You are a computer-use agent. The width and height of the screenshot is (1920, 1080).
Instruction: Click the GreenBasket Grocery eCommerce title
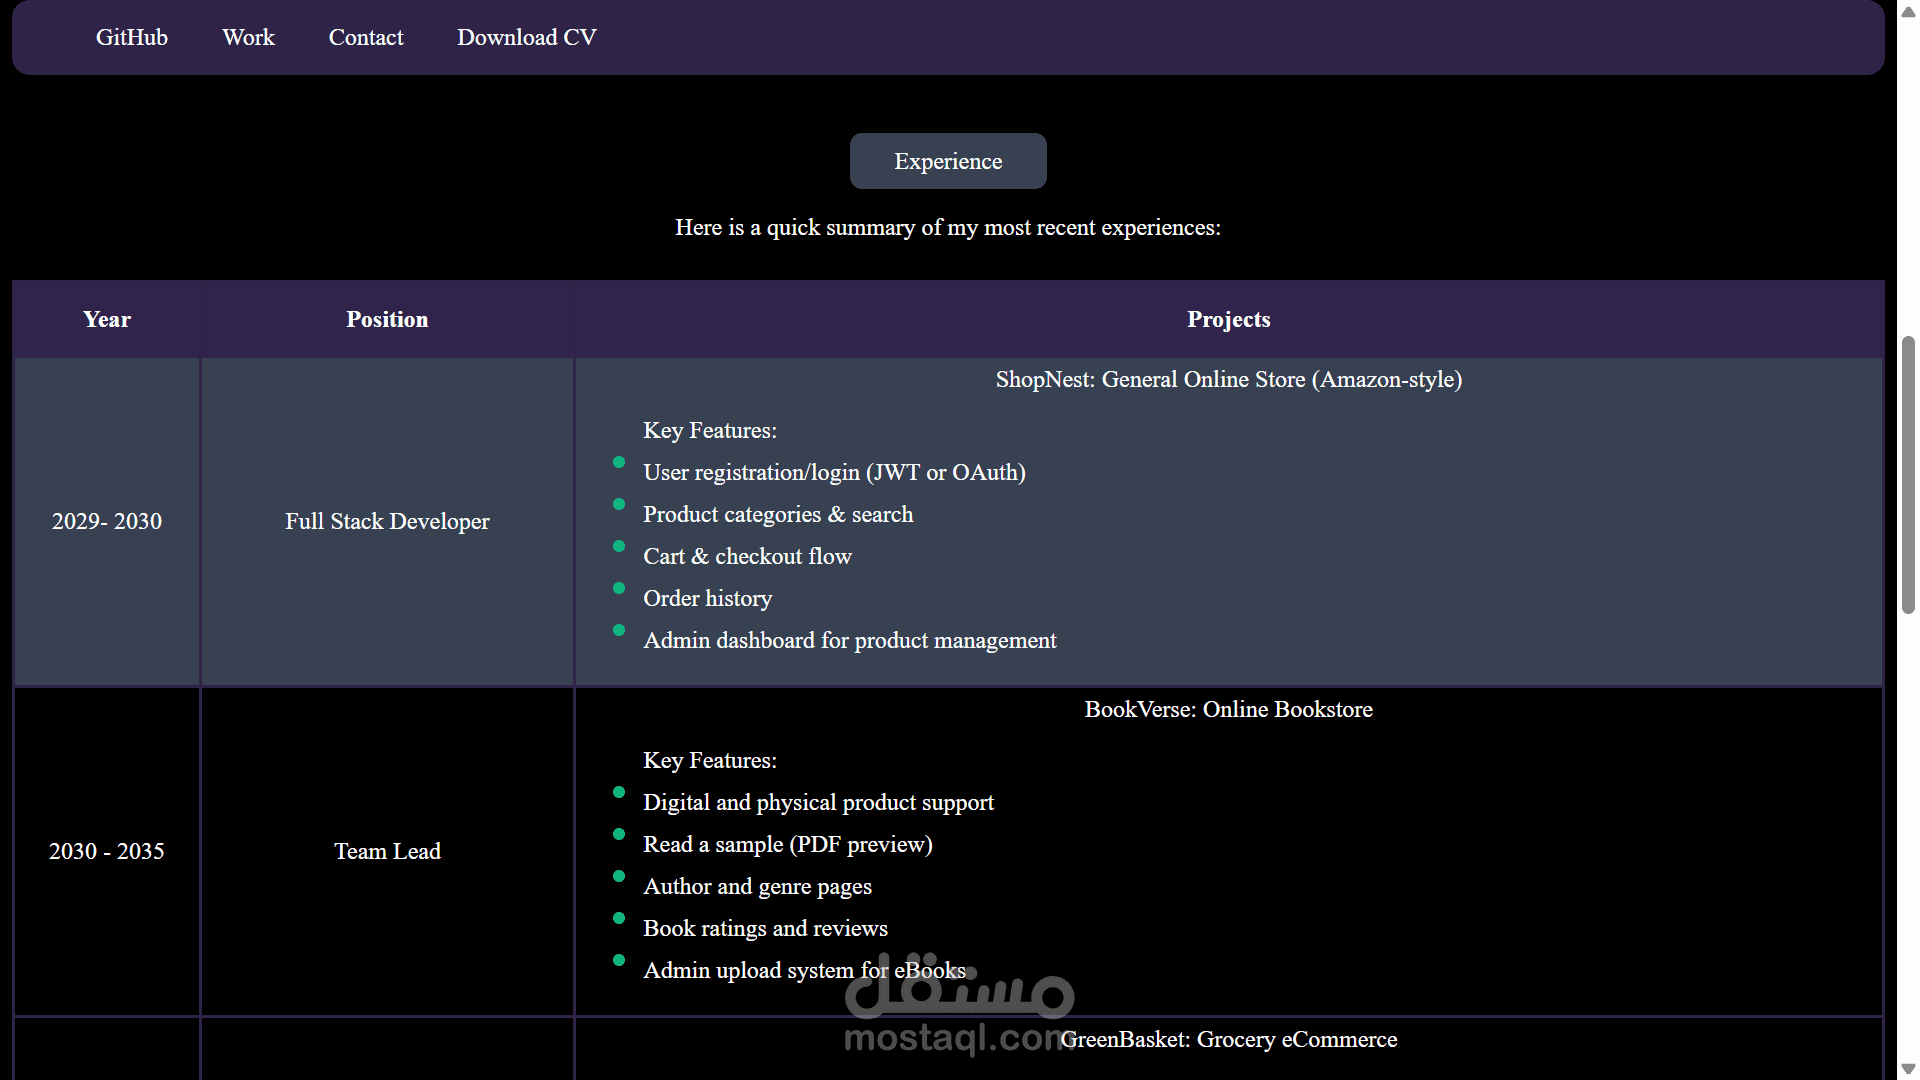tap(1228, 1039)
